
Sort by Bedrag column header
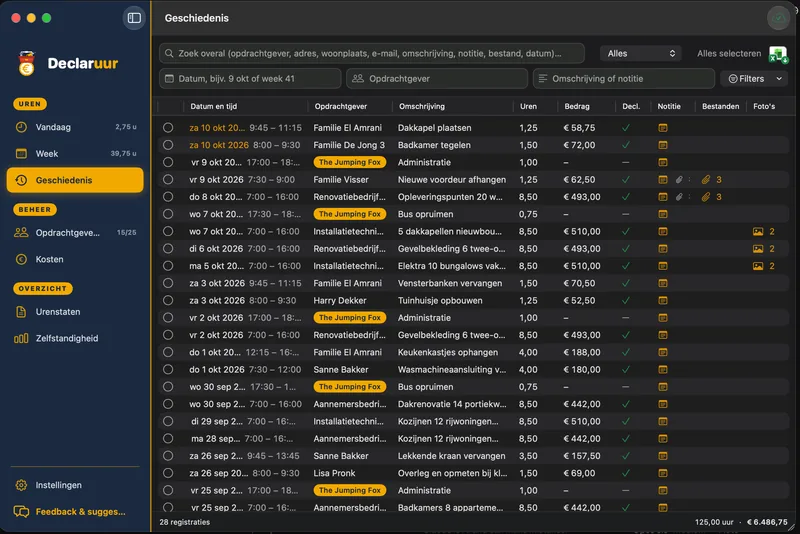577,107
